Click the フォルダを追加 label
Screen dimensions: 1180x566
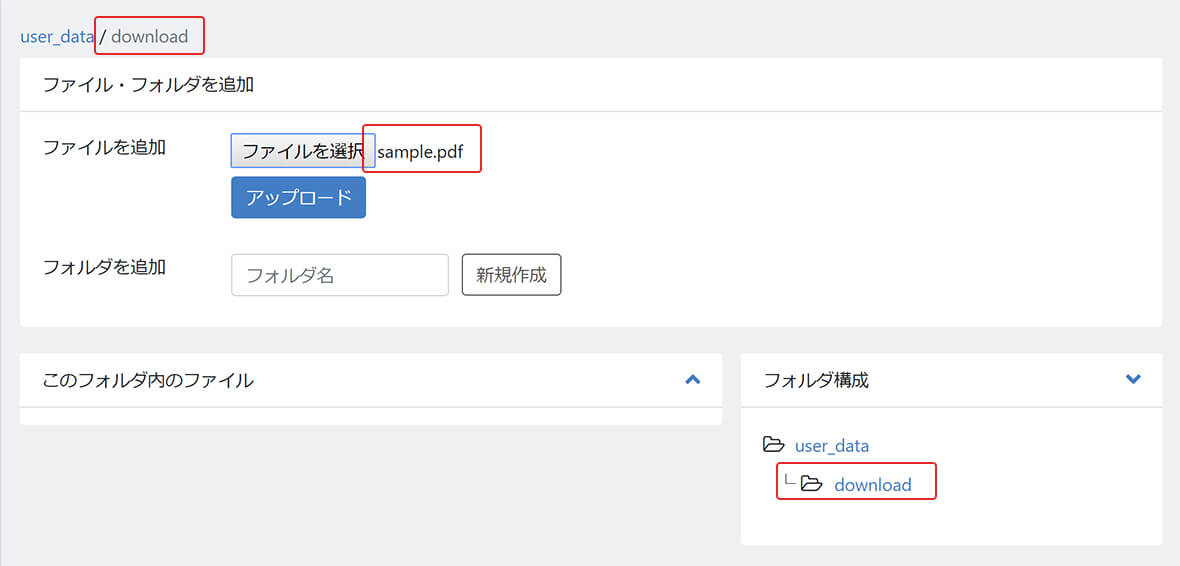104,266
